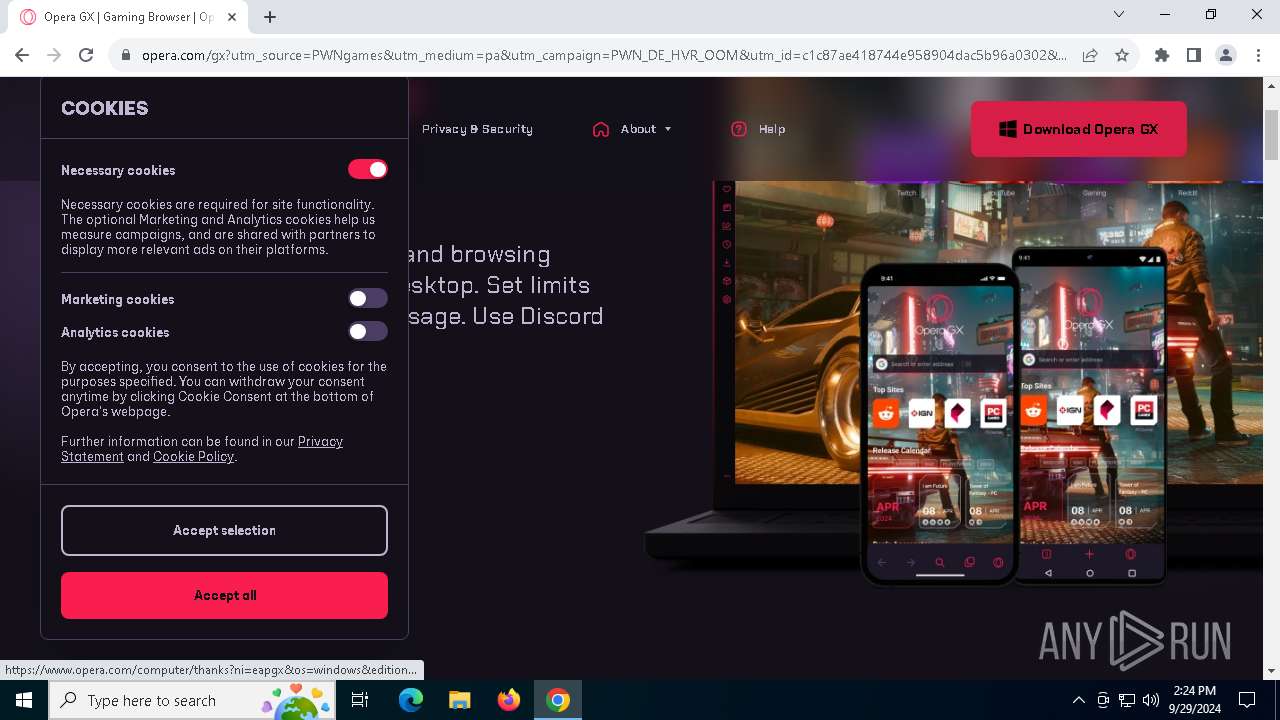The image size is (1280, 720).
Task: Click Download Opera GX button
Action: point(1079,129)
